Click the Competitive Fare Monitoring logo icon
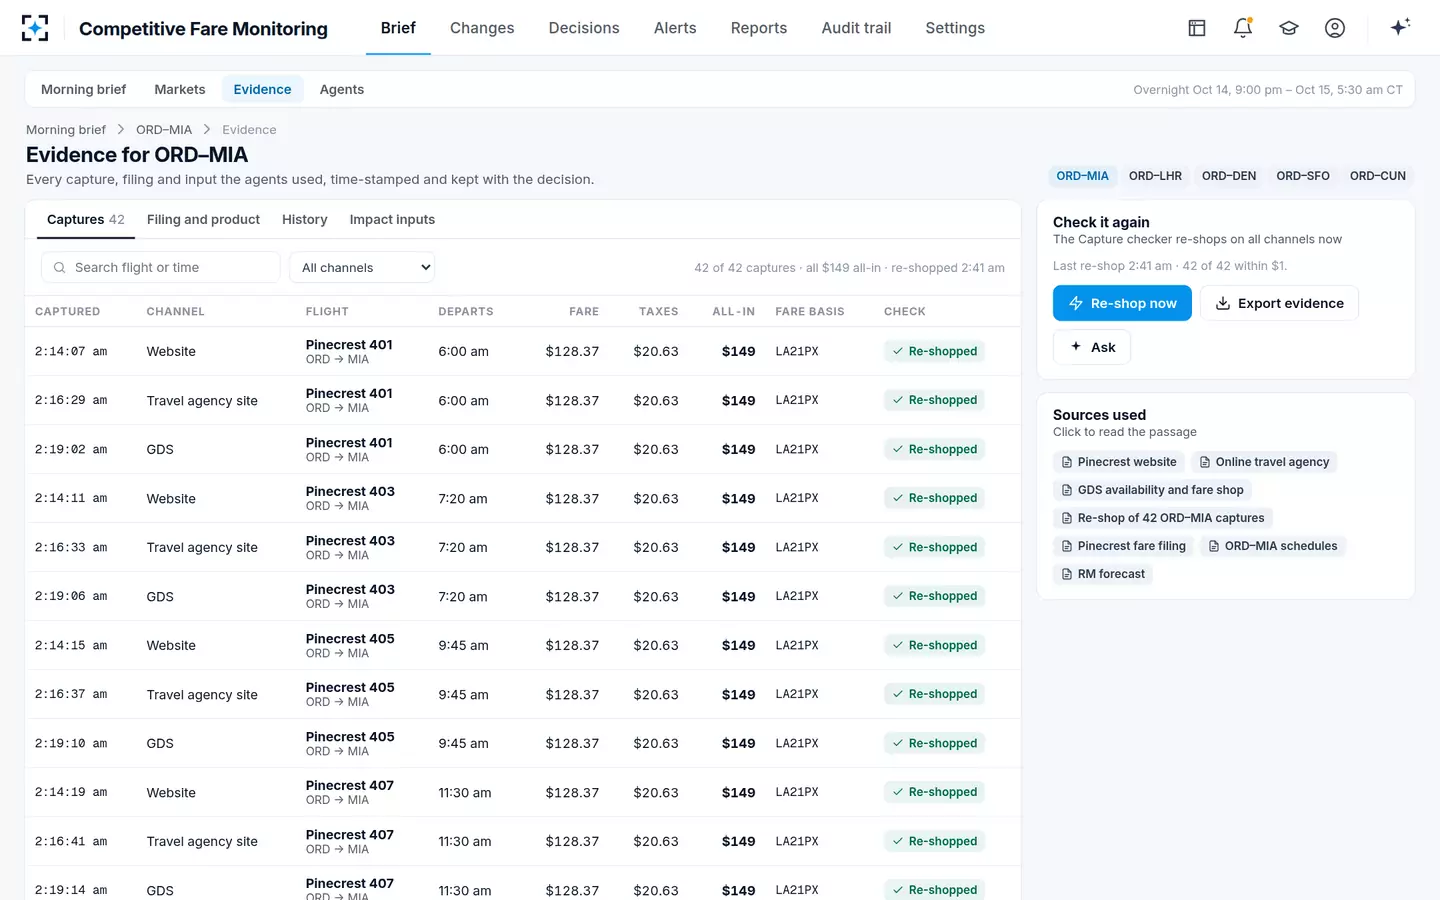 pos(35,28)
